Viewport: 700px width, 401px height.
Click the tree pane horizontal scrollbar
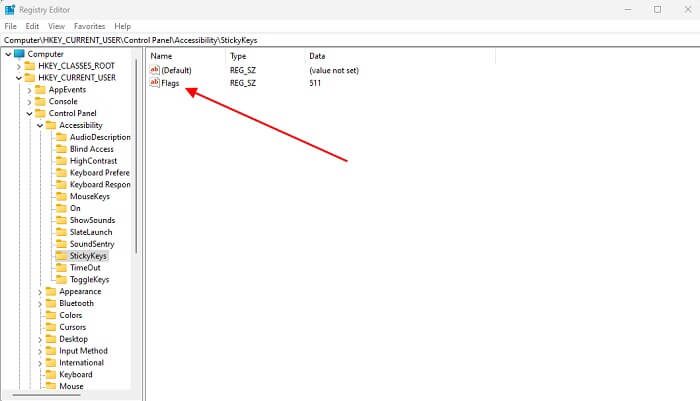[x=46, y=395]
